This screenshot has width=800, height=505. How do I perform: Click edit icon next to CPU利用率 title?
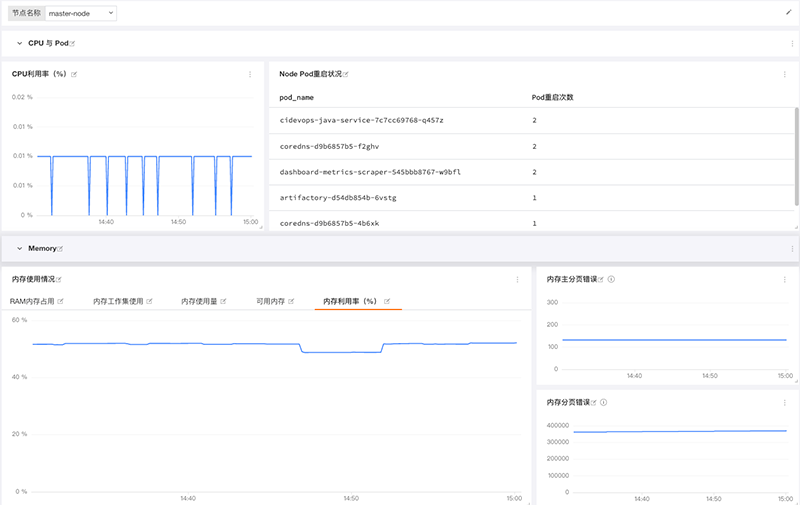click(x=74, y=74)
